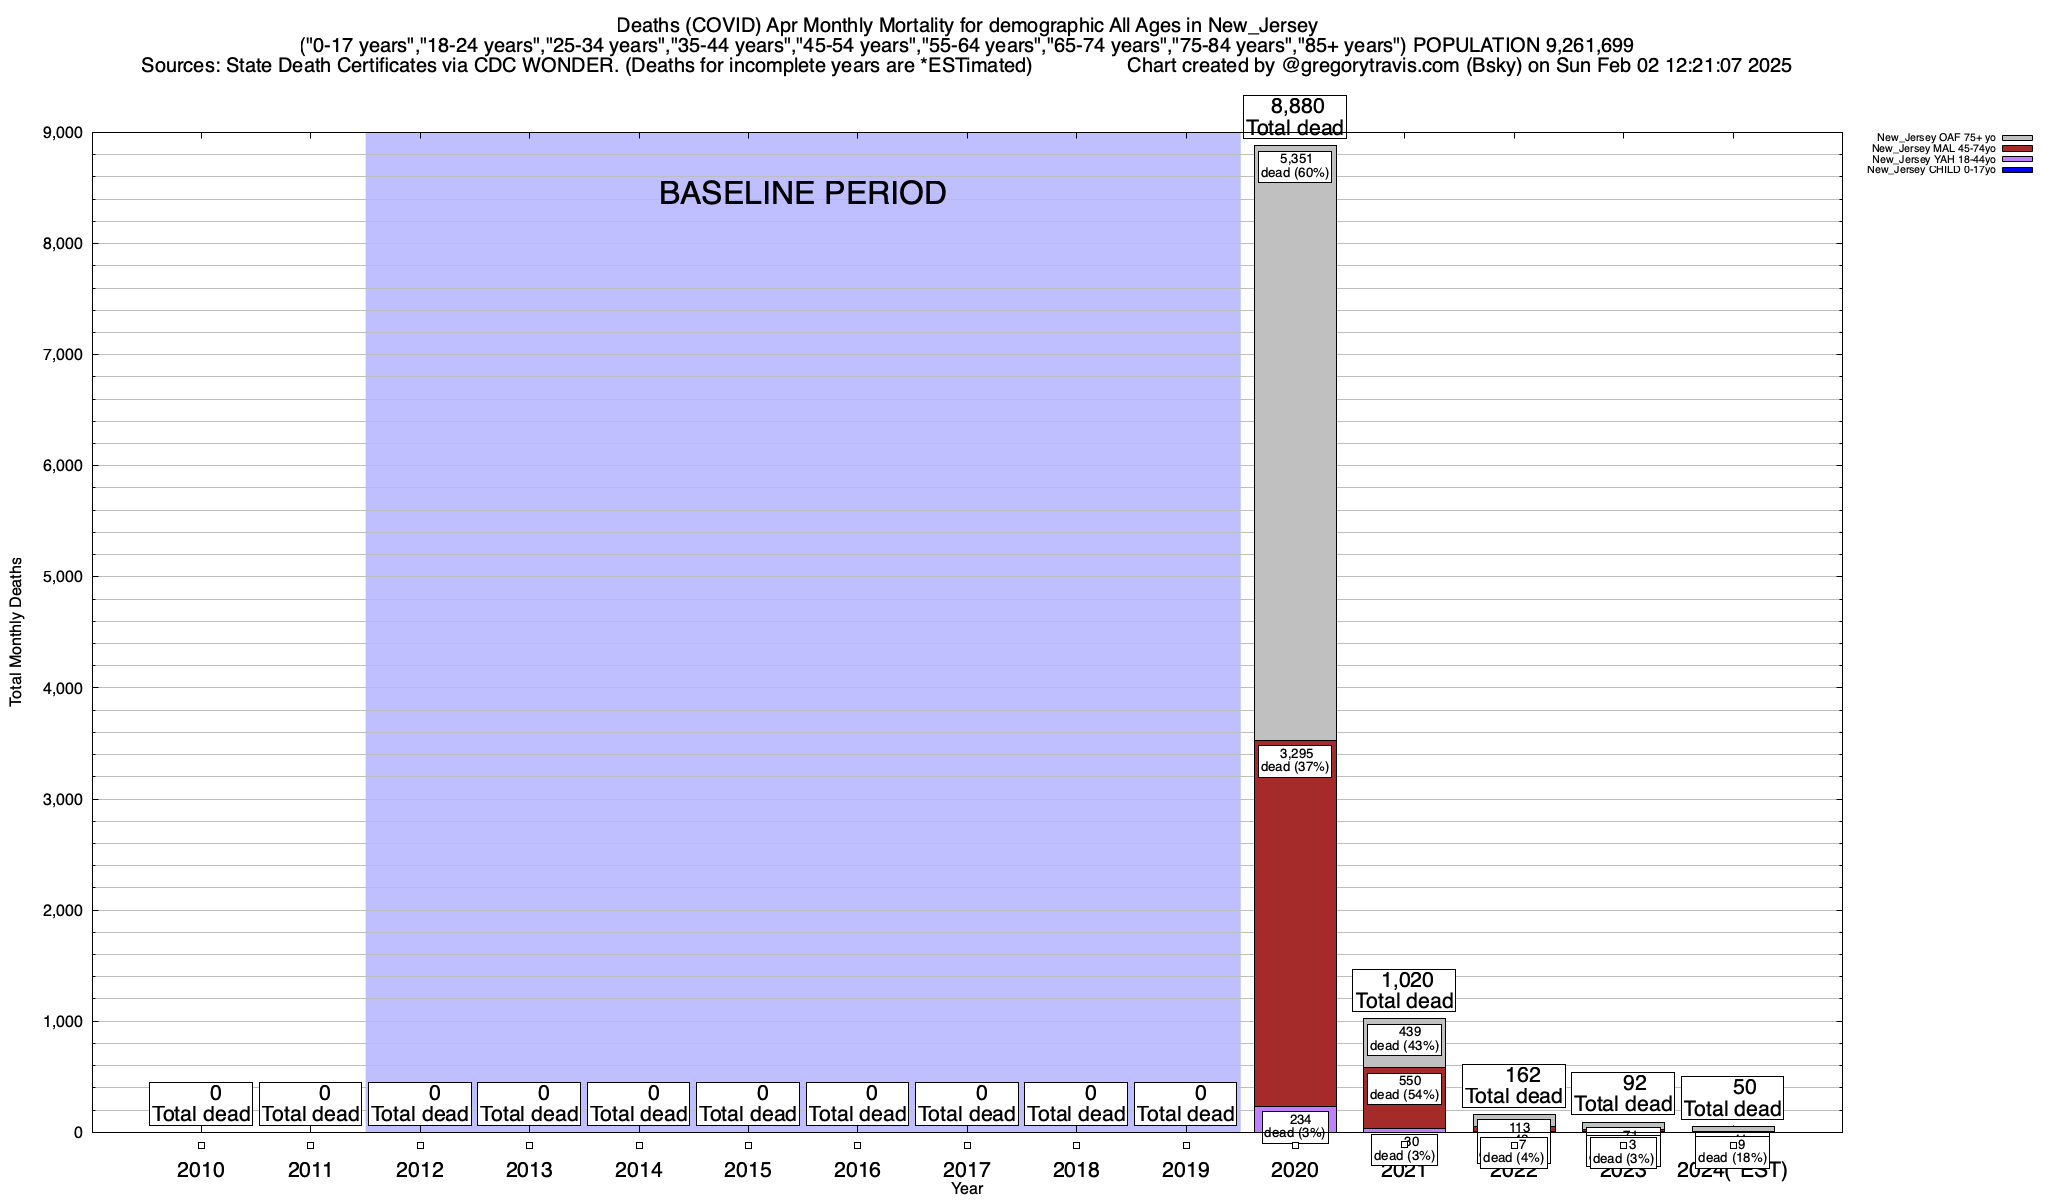Click the 234 dead (3%) label for 2020

pos(1295,1126)
